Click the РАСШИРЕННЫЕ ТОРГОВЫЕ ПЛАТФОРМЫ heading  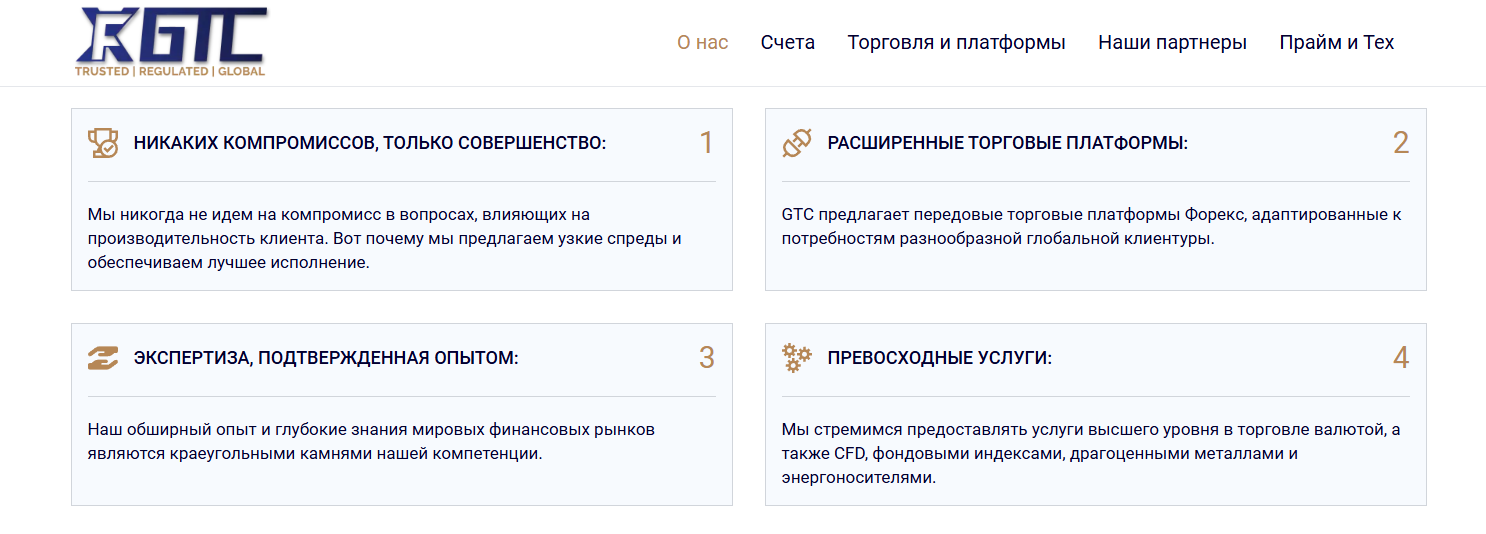click(1008, 143)
